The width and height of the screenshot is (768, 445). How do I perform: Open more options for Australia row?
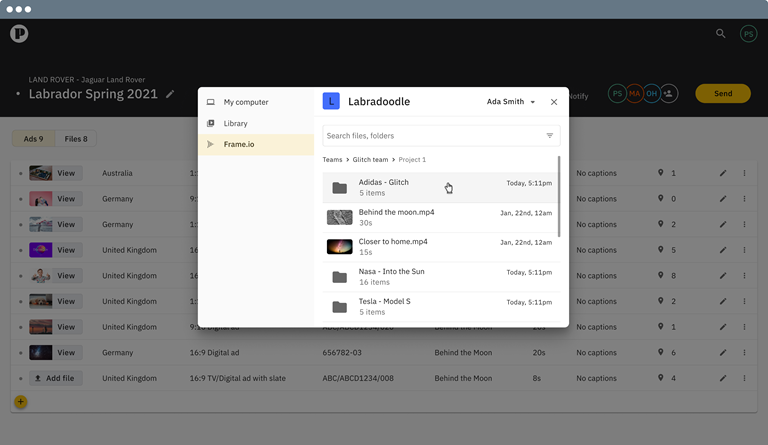pyautogui.click(x=744, y=173)
